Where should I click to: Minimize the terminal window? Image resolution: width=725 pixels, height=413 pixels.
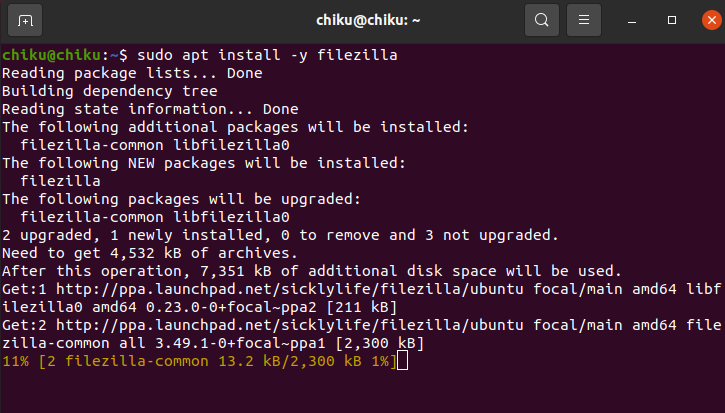click(632, 19)
